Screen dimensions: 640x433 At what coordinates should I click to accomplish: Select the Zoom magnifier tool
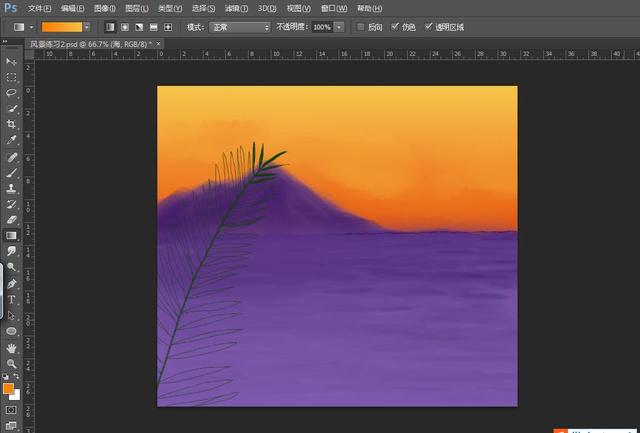point(11,363)
